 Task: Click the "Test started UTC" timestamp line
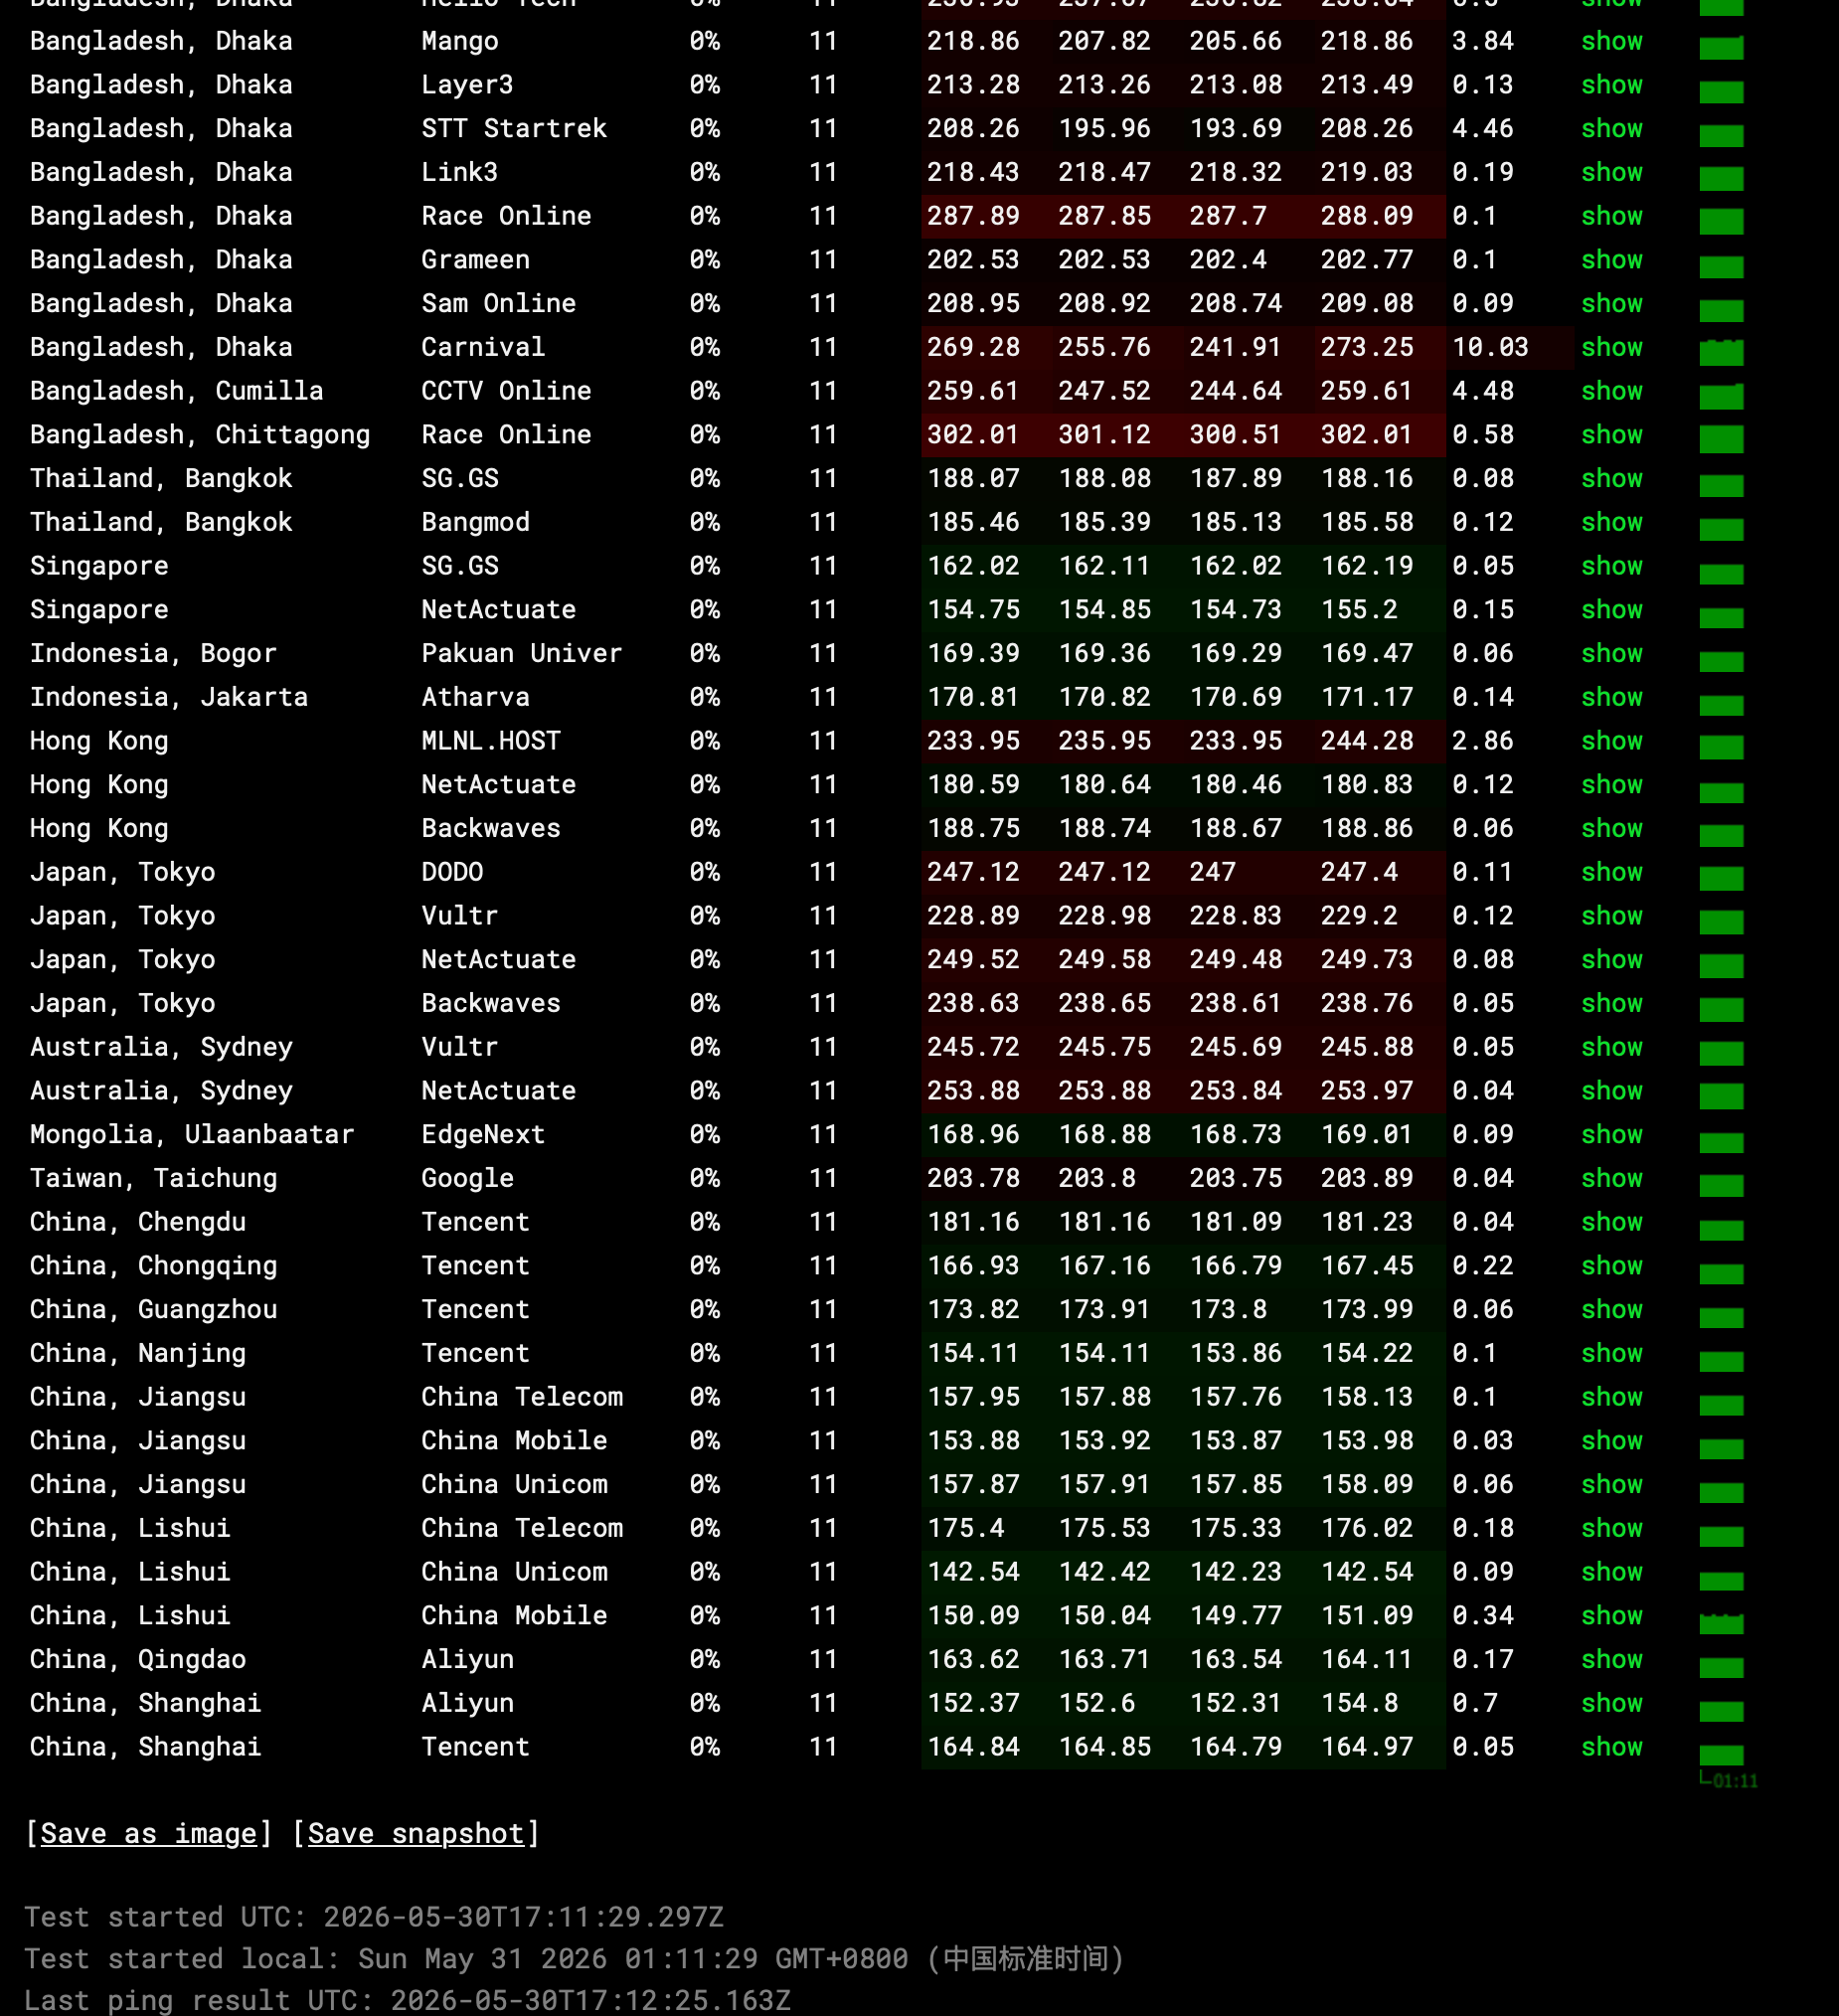click(374, 1917)
